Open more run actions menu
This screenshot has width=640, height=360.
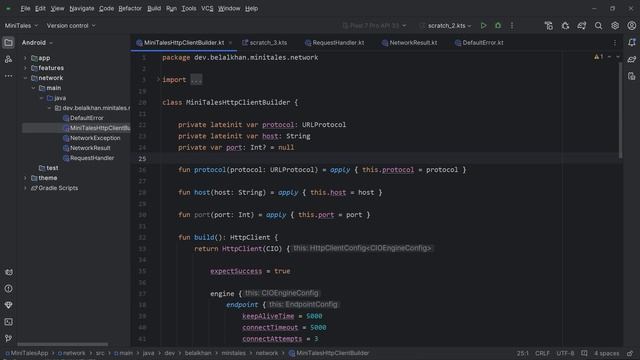[x=512, y=26]
